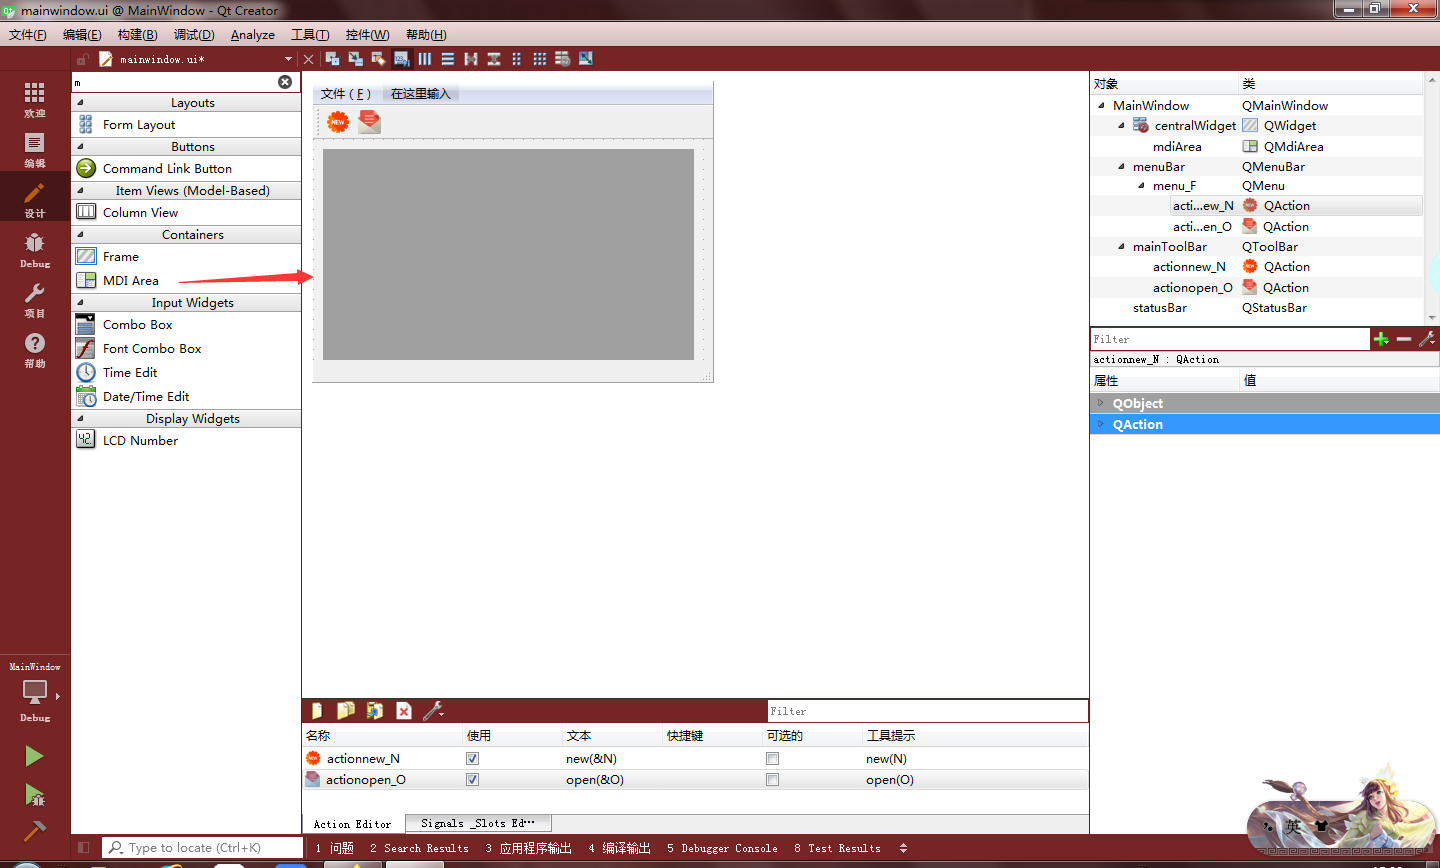Open the 工具(T) menu

point(310,34)
